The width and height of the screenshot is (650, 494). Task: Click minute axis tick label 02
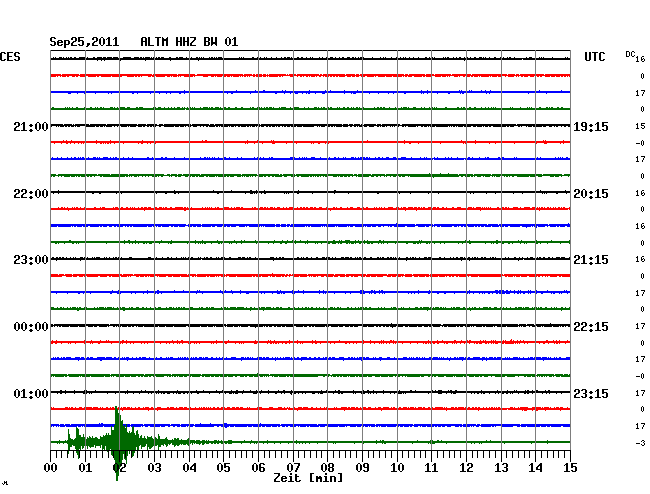tap(119, 468)
